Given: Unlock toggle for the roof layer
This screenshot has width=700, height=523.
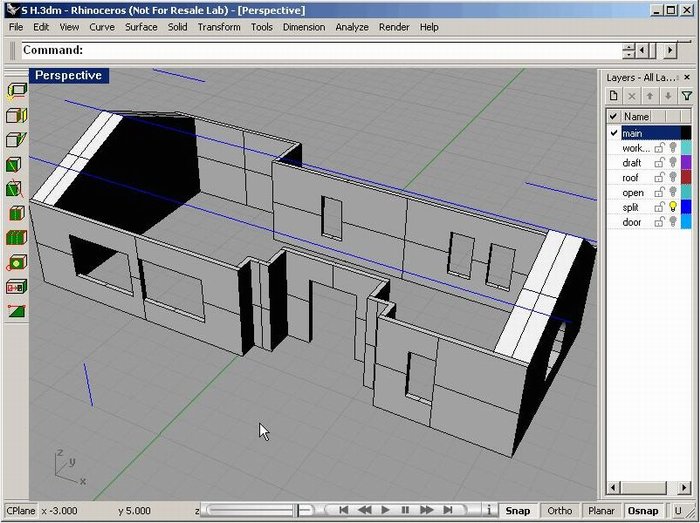Looking at the screenshot, I should pos(659,177).
